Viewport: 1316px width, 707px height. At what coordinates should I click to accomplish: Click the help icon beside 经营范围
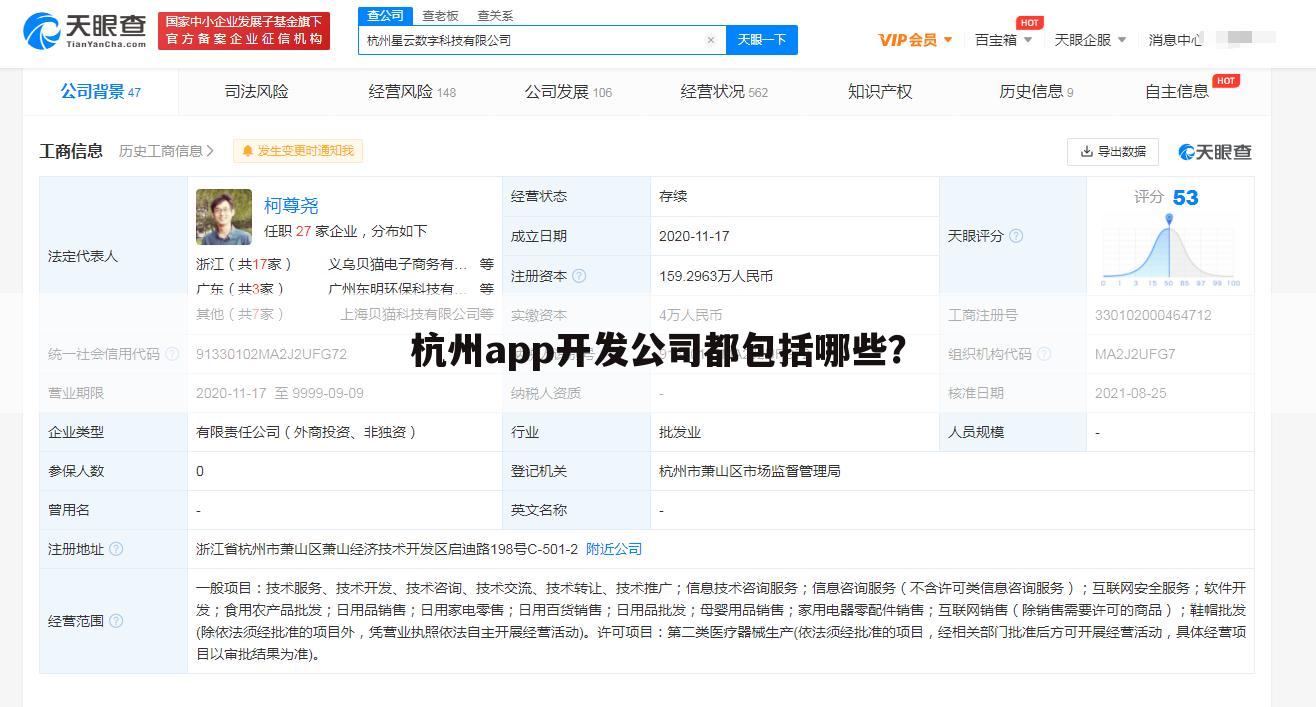pyautogui.click(x=116, y=621)
